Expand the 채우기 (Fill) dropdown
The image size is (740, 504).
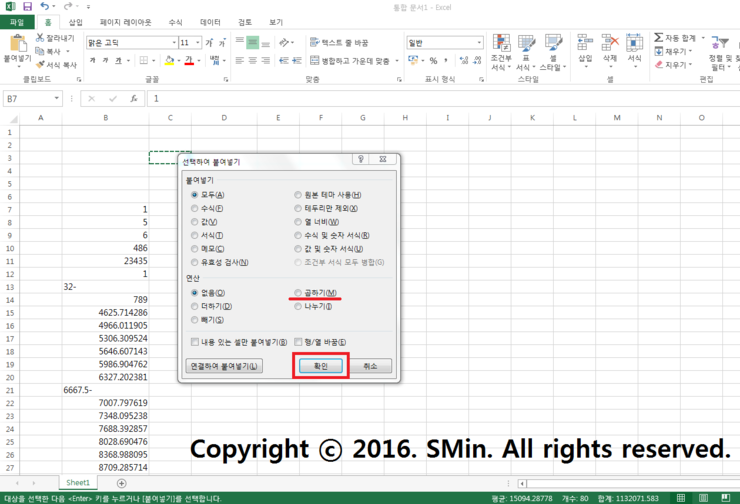tap(690, 51)
